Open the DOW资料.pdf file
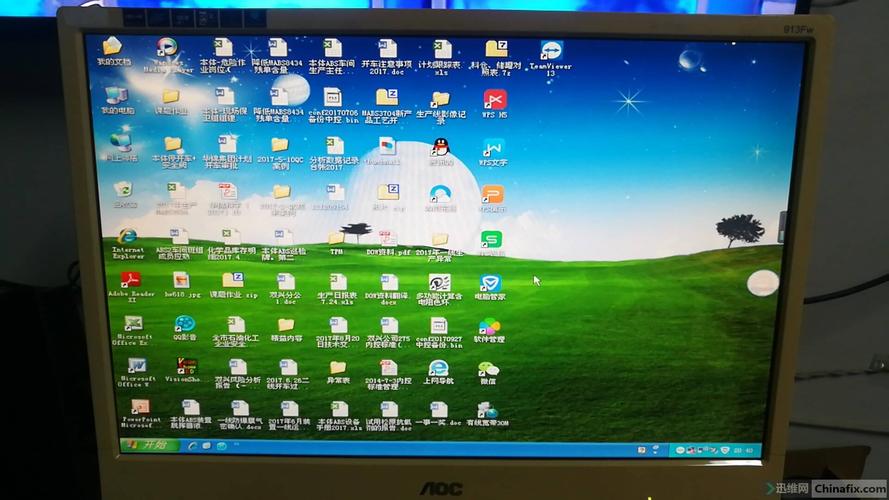Screen dimensions: 889x500 coord(388,238)
